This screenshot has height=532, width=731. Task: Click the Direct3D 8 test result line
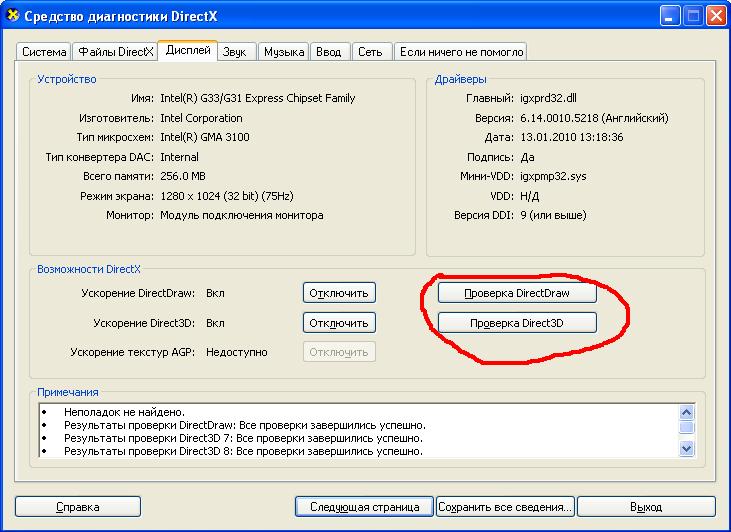(x=243, y=451)
